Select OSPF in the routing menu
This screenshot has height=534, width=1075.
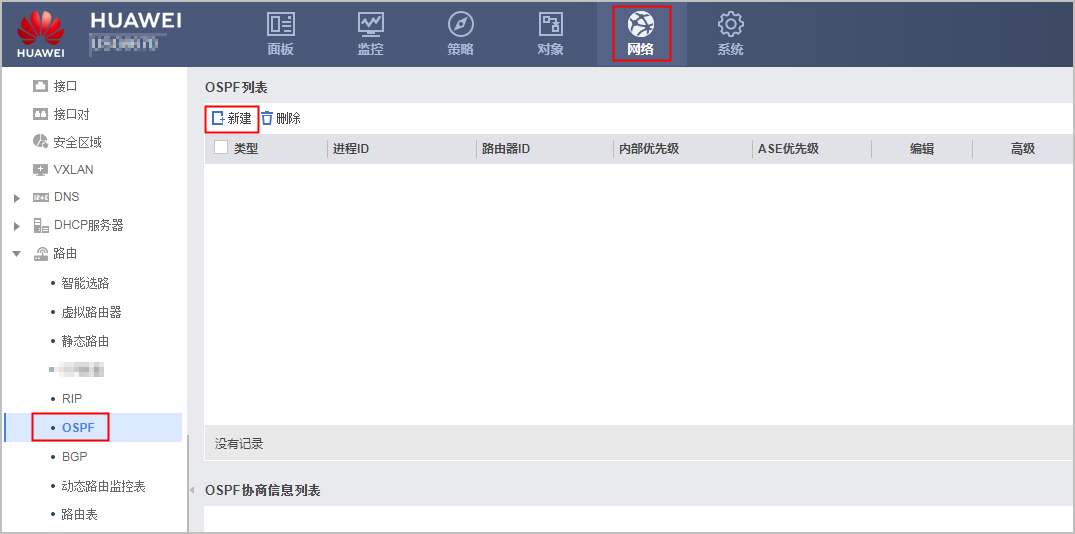click(78, 428)
